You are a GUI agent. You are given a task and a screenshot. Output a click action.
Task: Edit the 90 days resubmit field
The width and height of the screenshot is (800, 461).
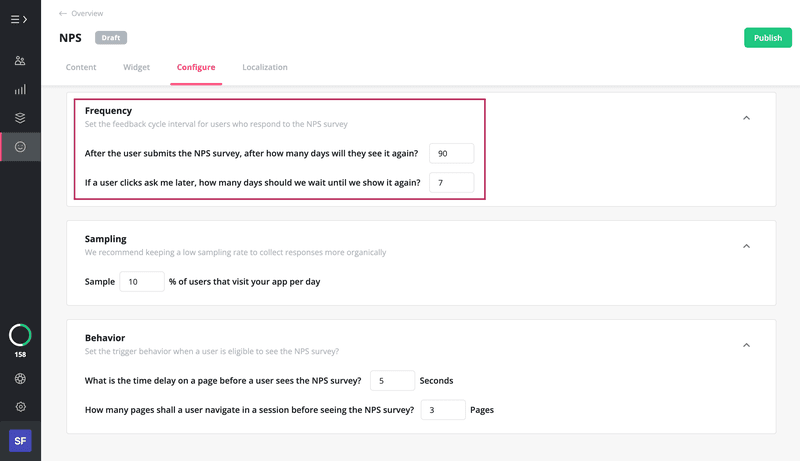452,153
